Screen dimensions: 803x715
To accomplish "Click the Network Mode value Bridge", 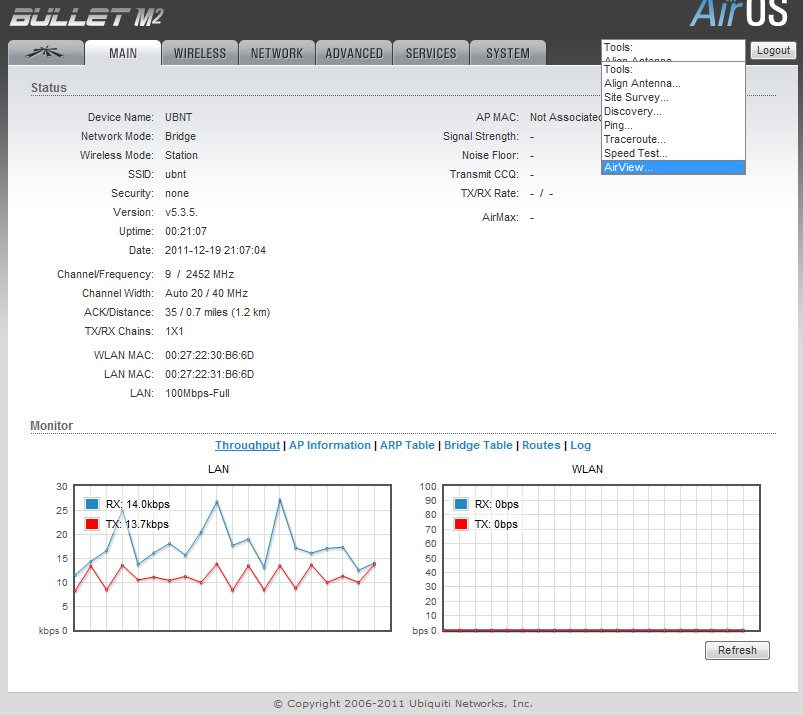I will tap(180, 136).
